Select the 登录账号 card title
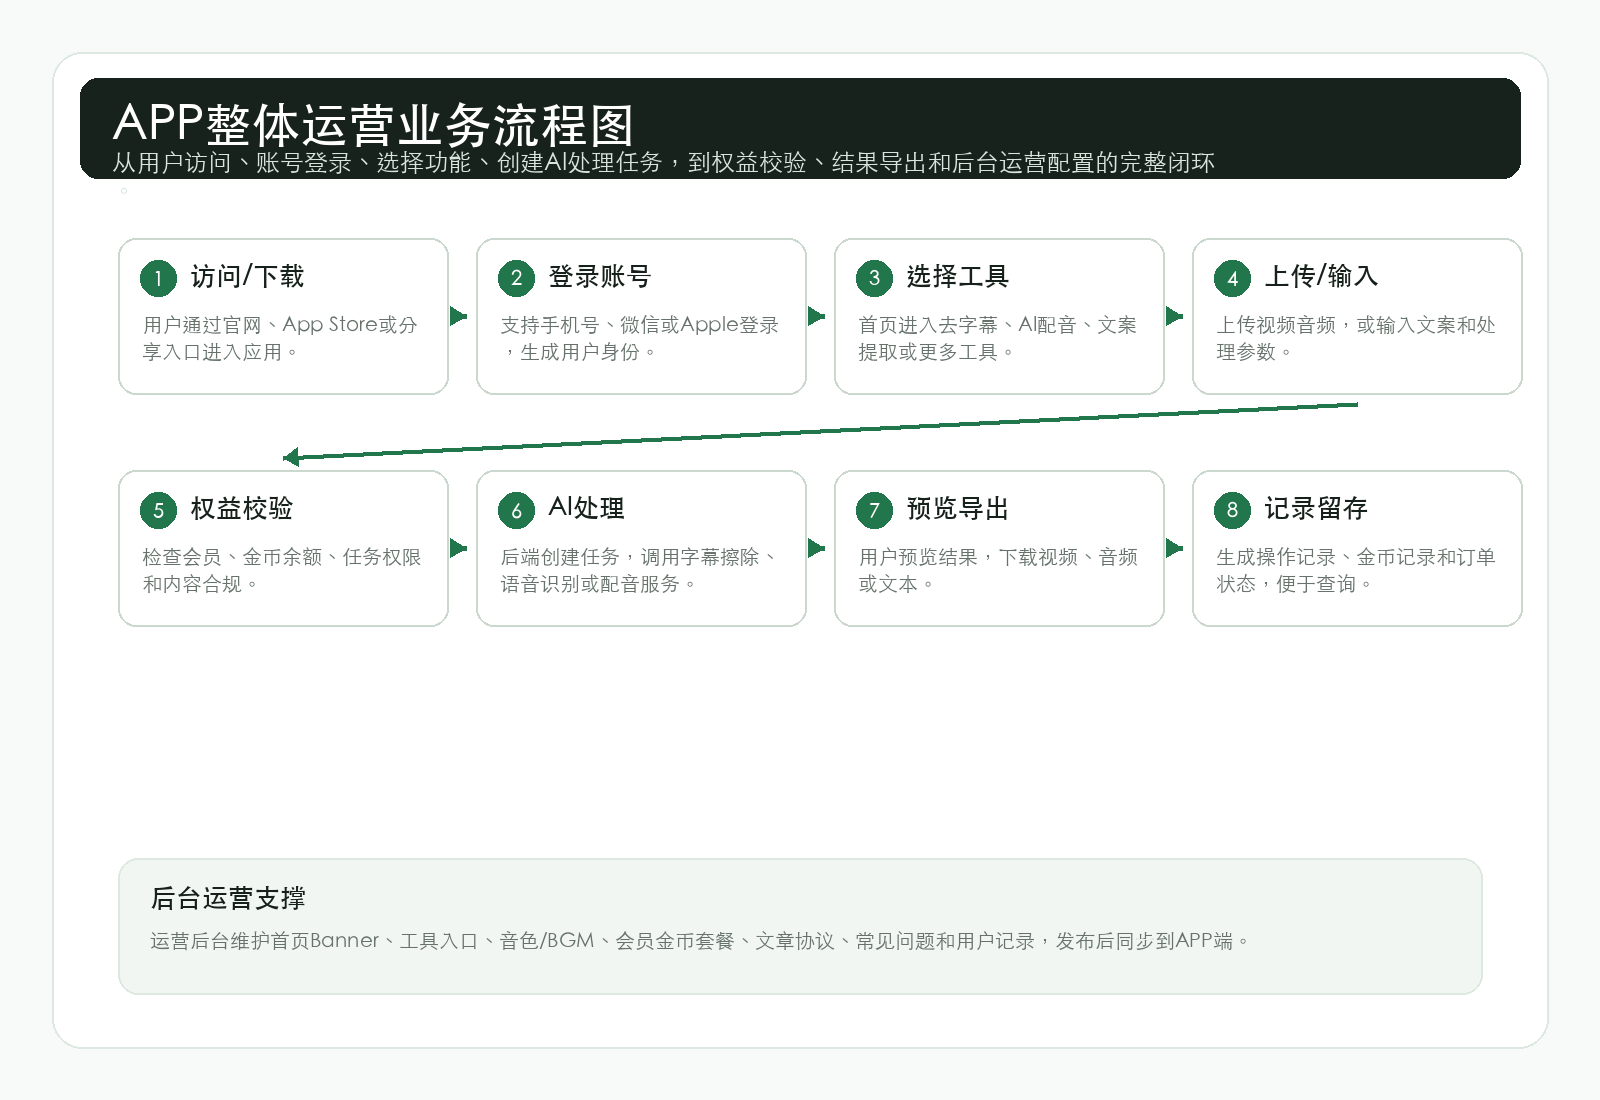 (x=599, y=276)
